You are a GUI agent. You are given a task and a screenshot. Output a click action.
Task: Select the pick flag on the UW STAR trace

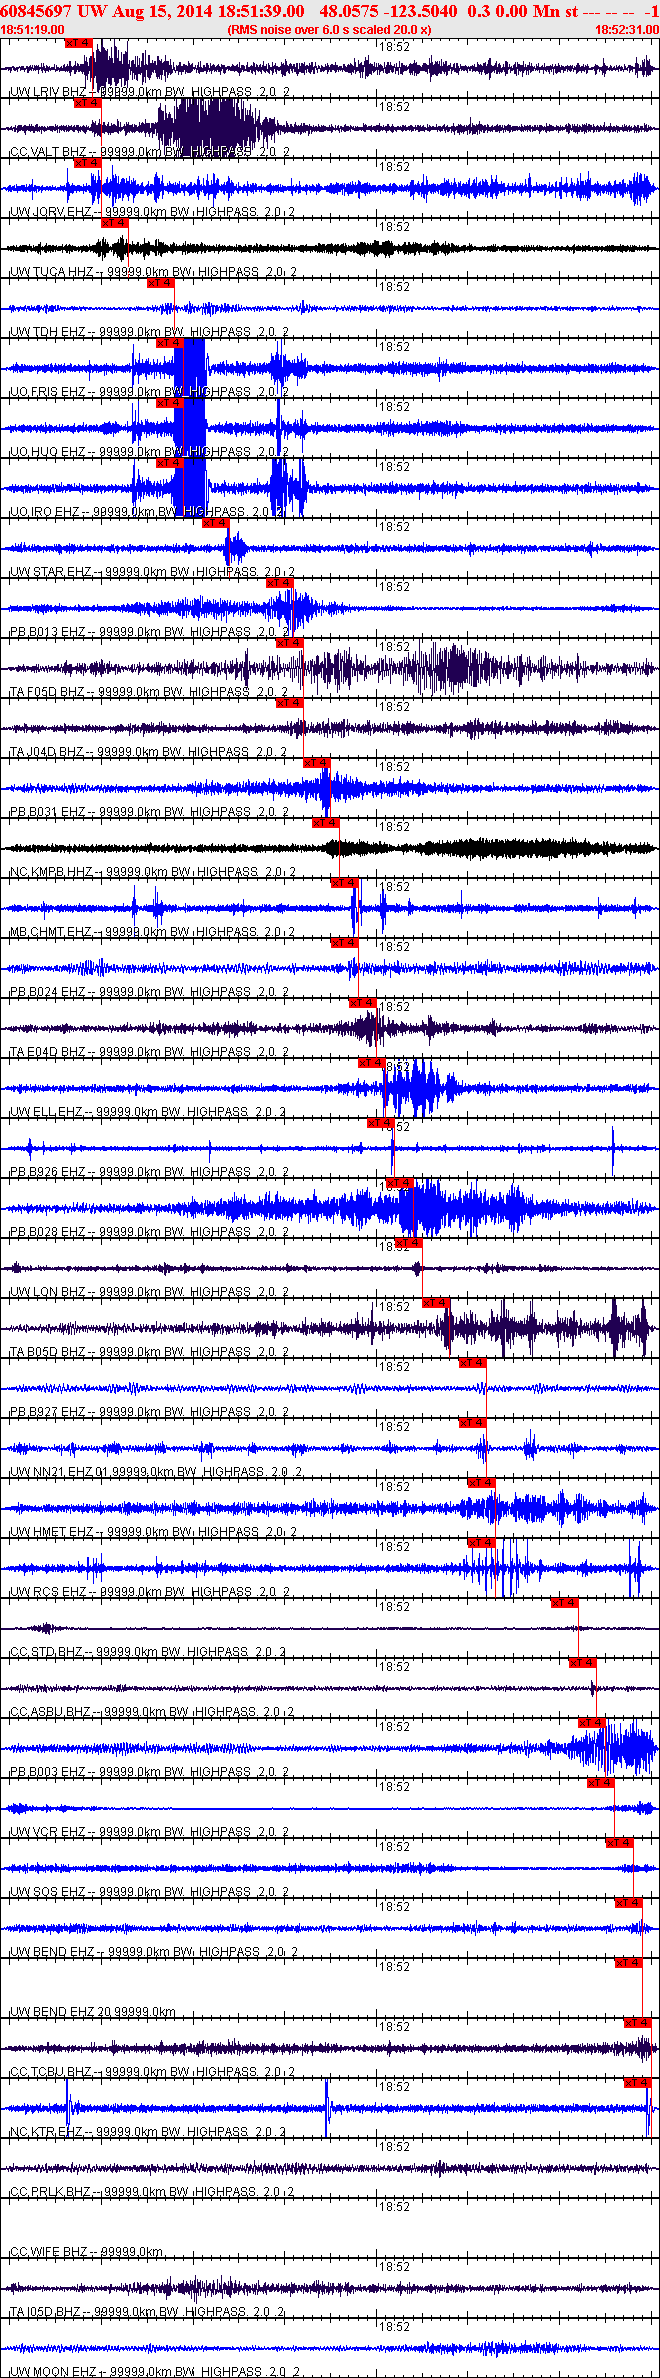tap(216, 523)
